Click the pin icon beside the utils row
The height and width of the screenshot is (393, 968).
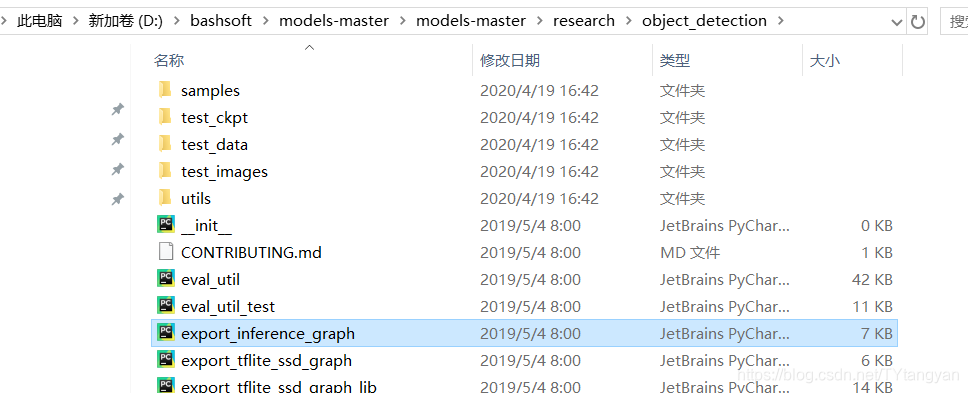click(117, 199)
